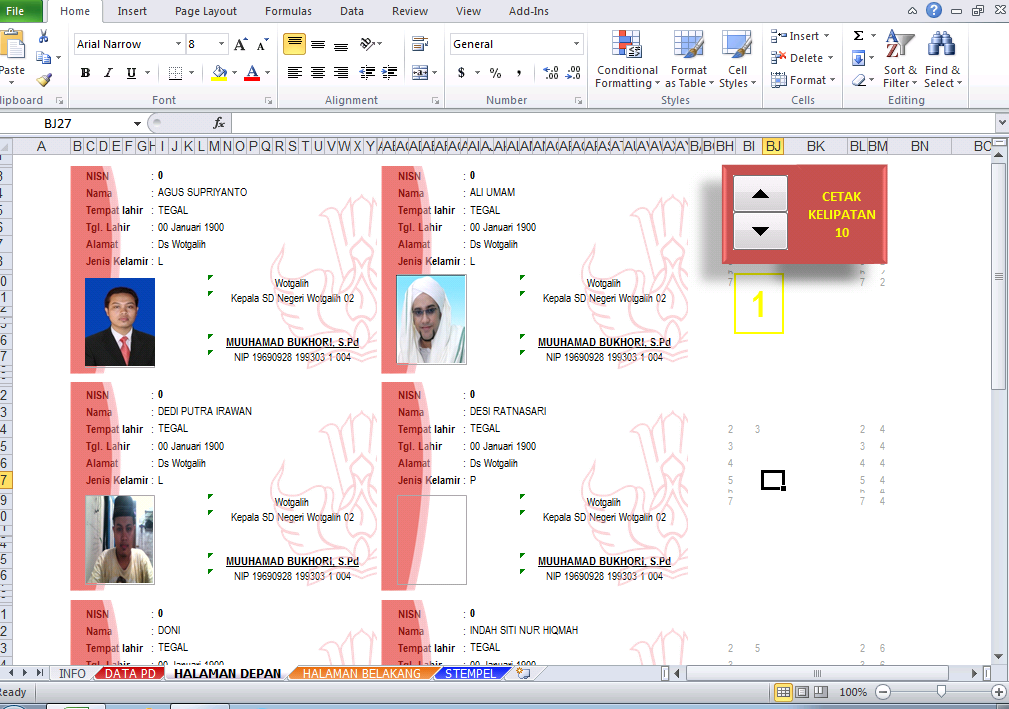Toggle Underline formatting
1009x709 pixels.
131,73
